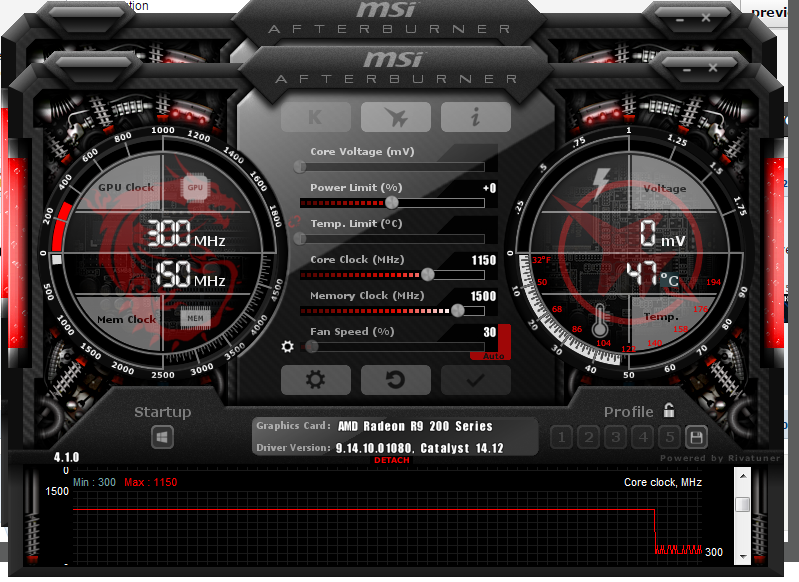Reset settings with the circular arrow button
The height and width of the screenshot is (582, 799).
pos(395,380)
